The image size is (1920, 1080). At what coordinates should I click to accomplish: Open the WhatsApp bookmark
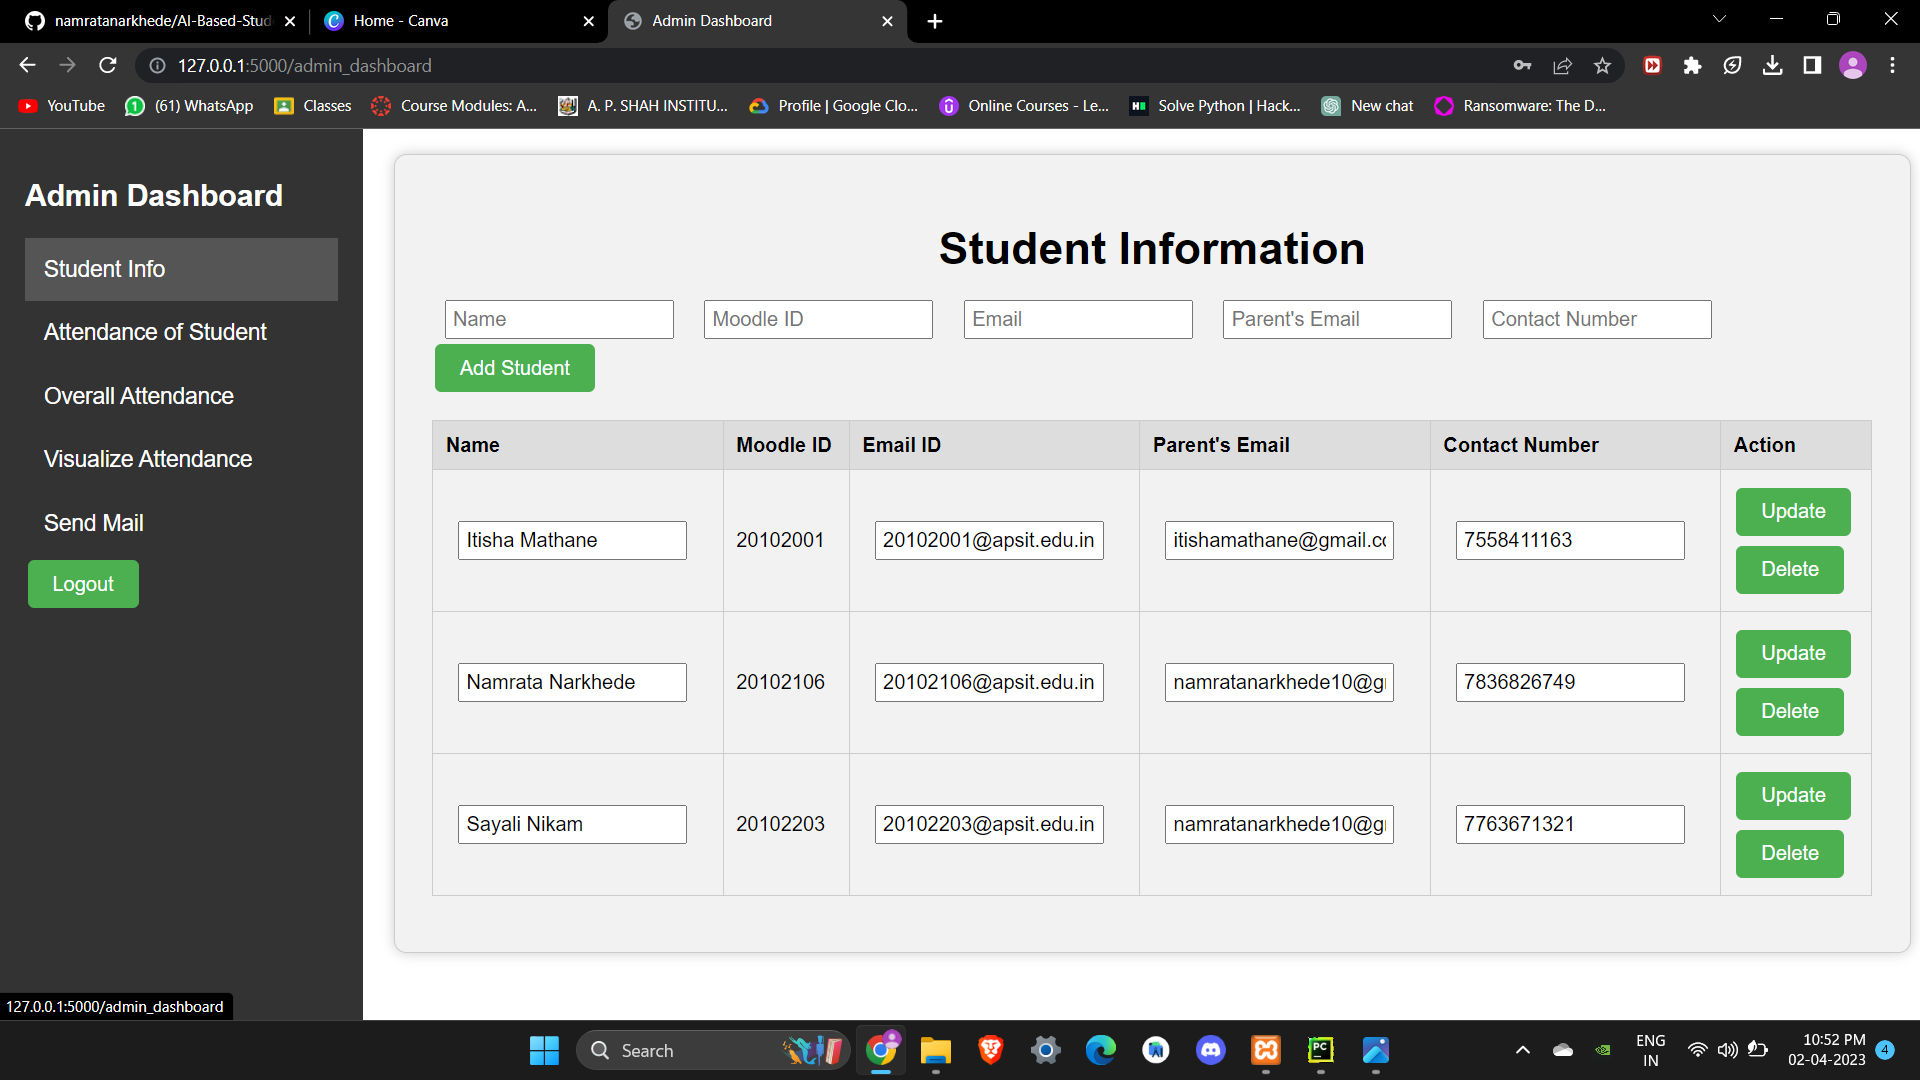click(188, 105)
